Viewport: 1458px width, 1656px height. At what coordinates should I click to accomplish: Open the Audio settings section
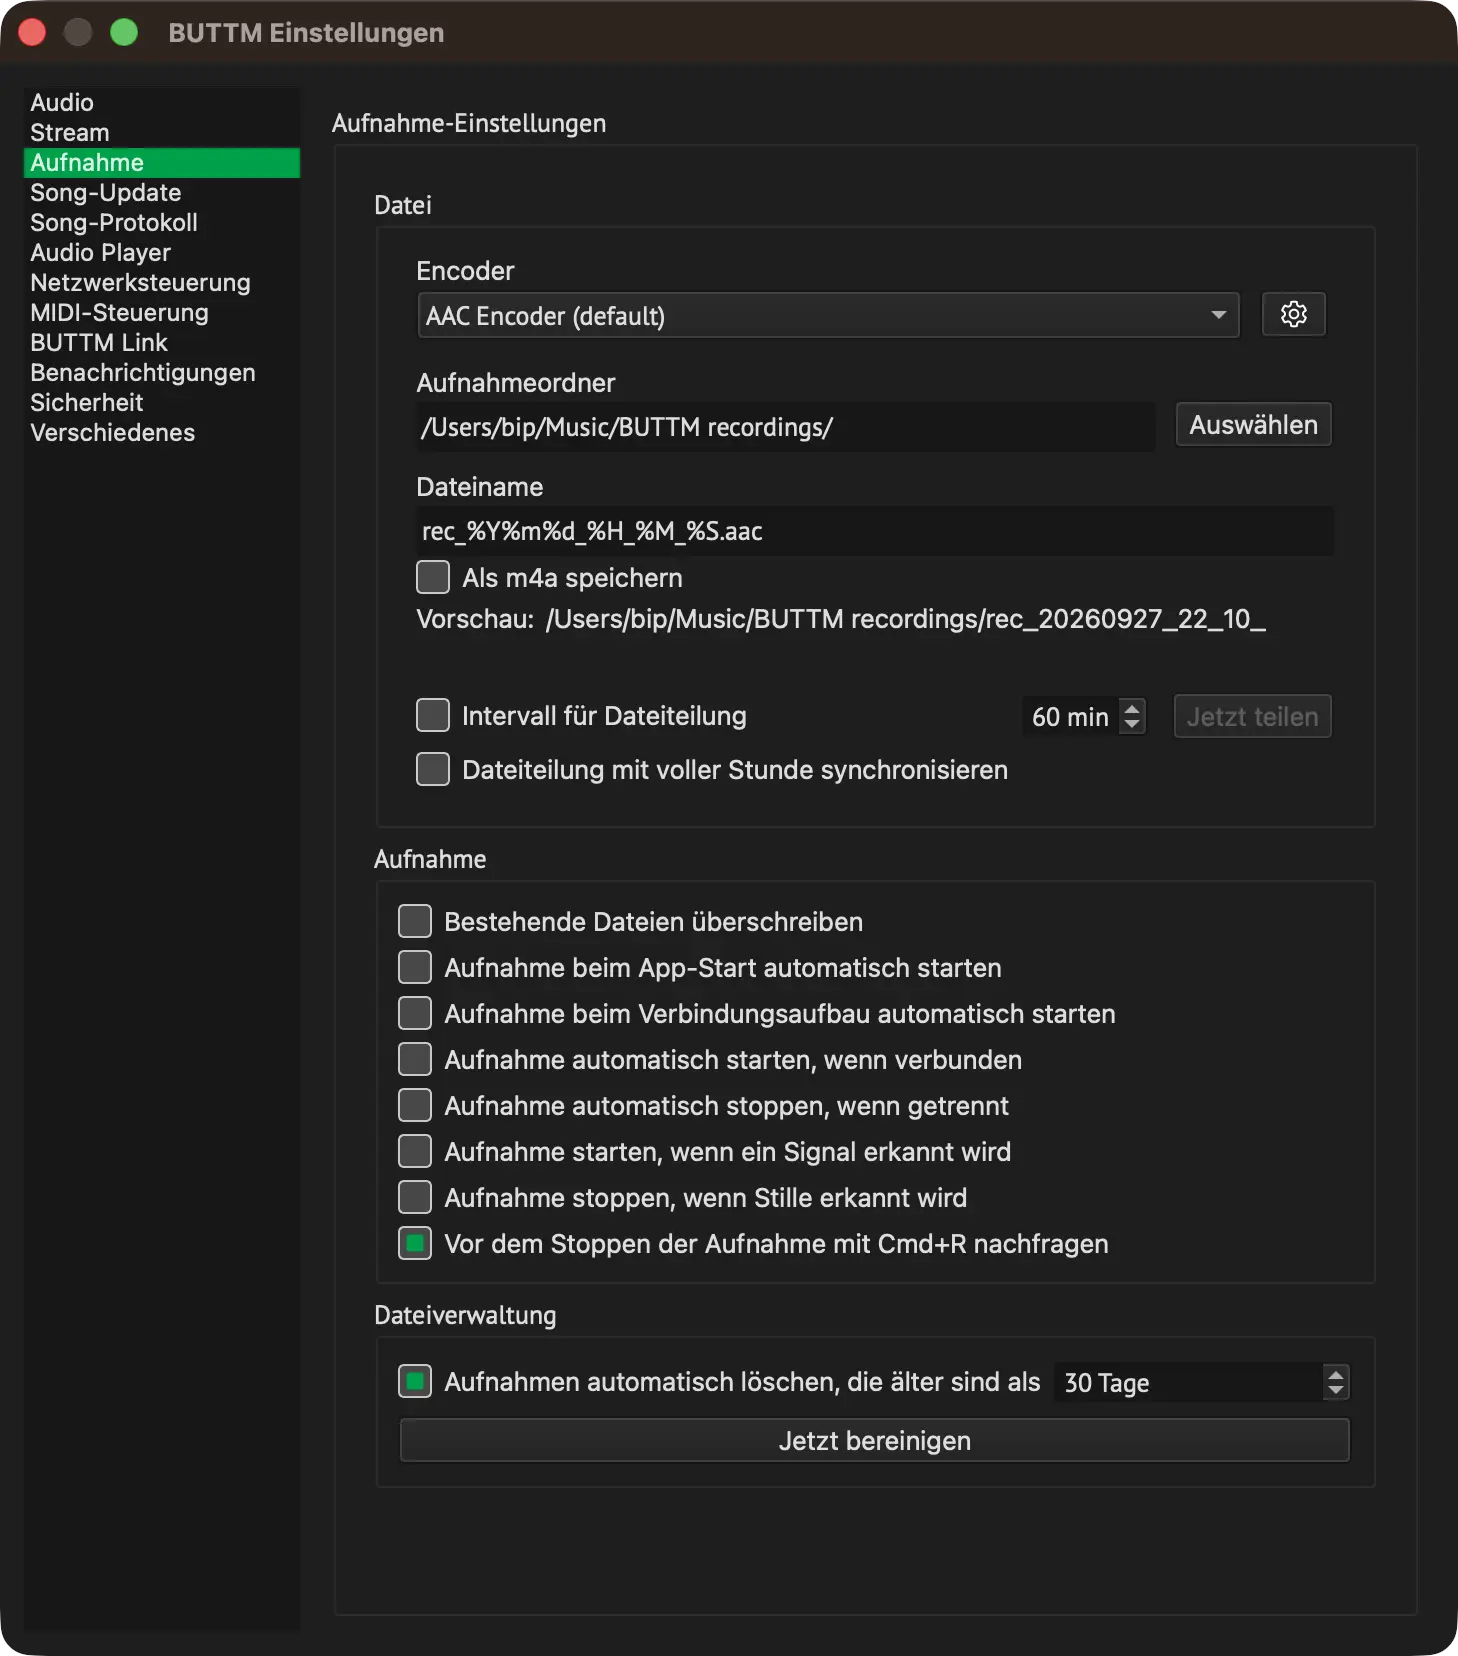[162, 102]
